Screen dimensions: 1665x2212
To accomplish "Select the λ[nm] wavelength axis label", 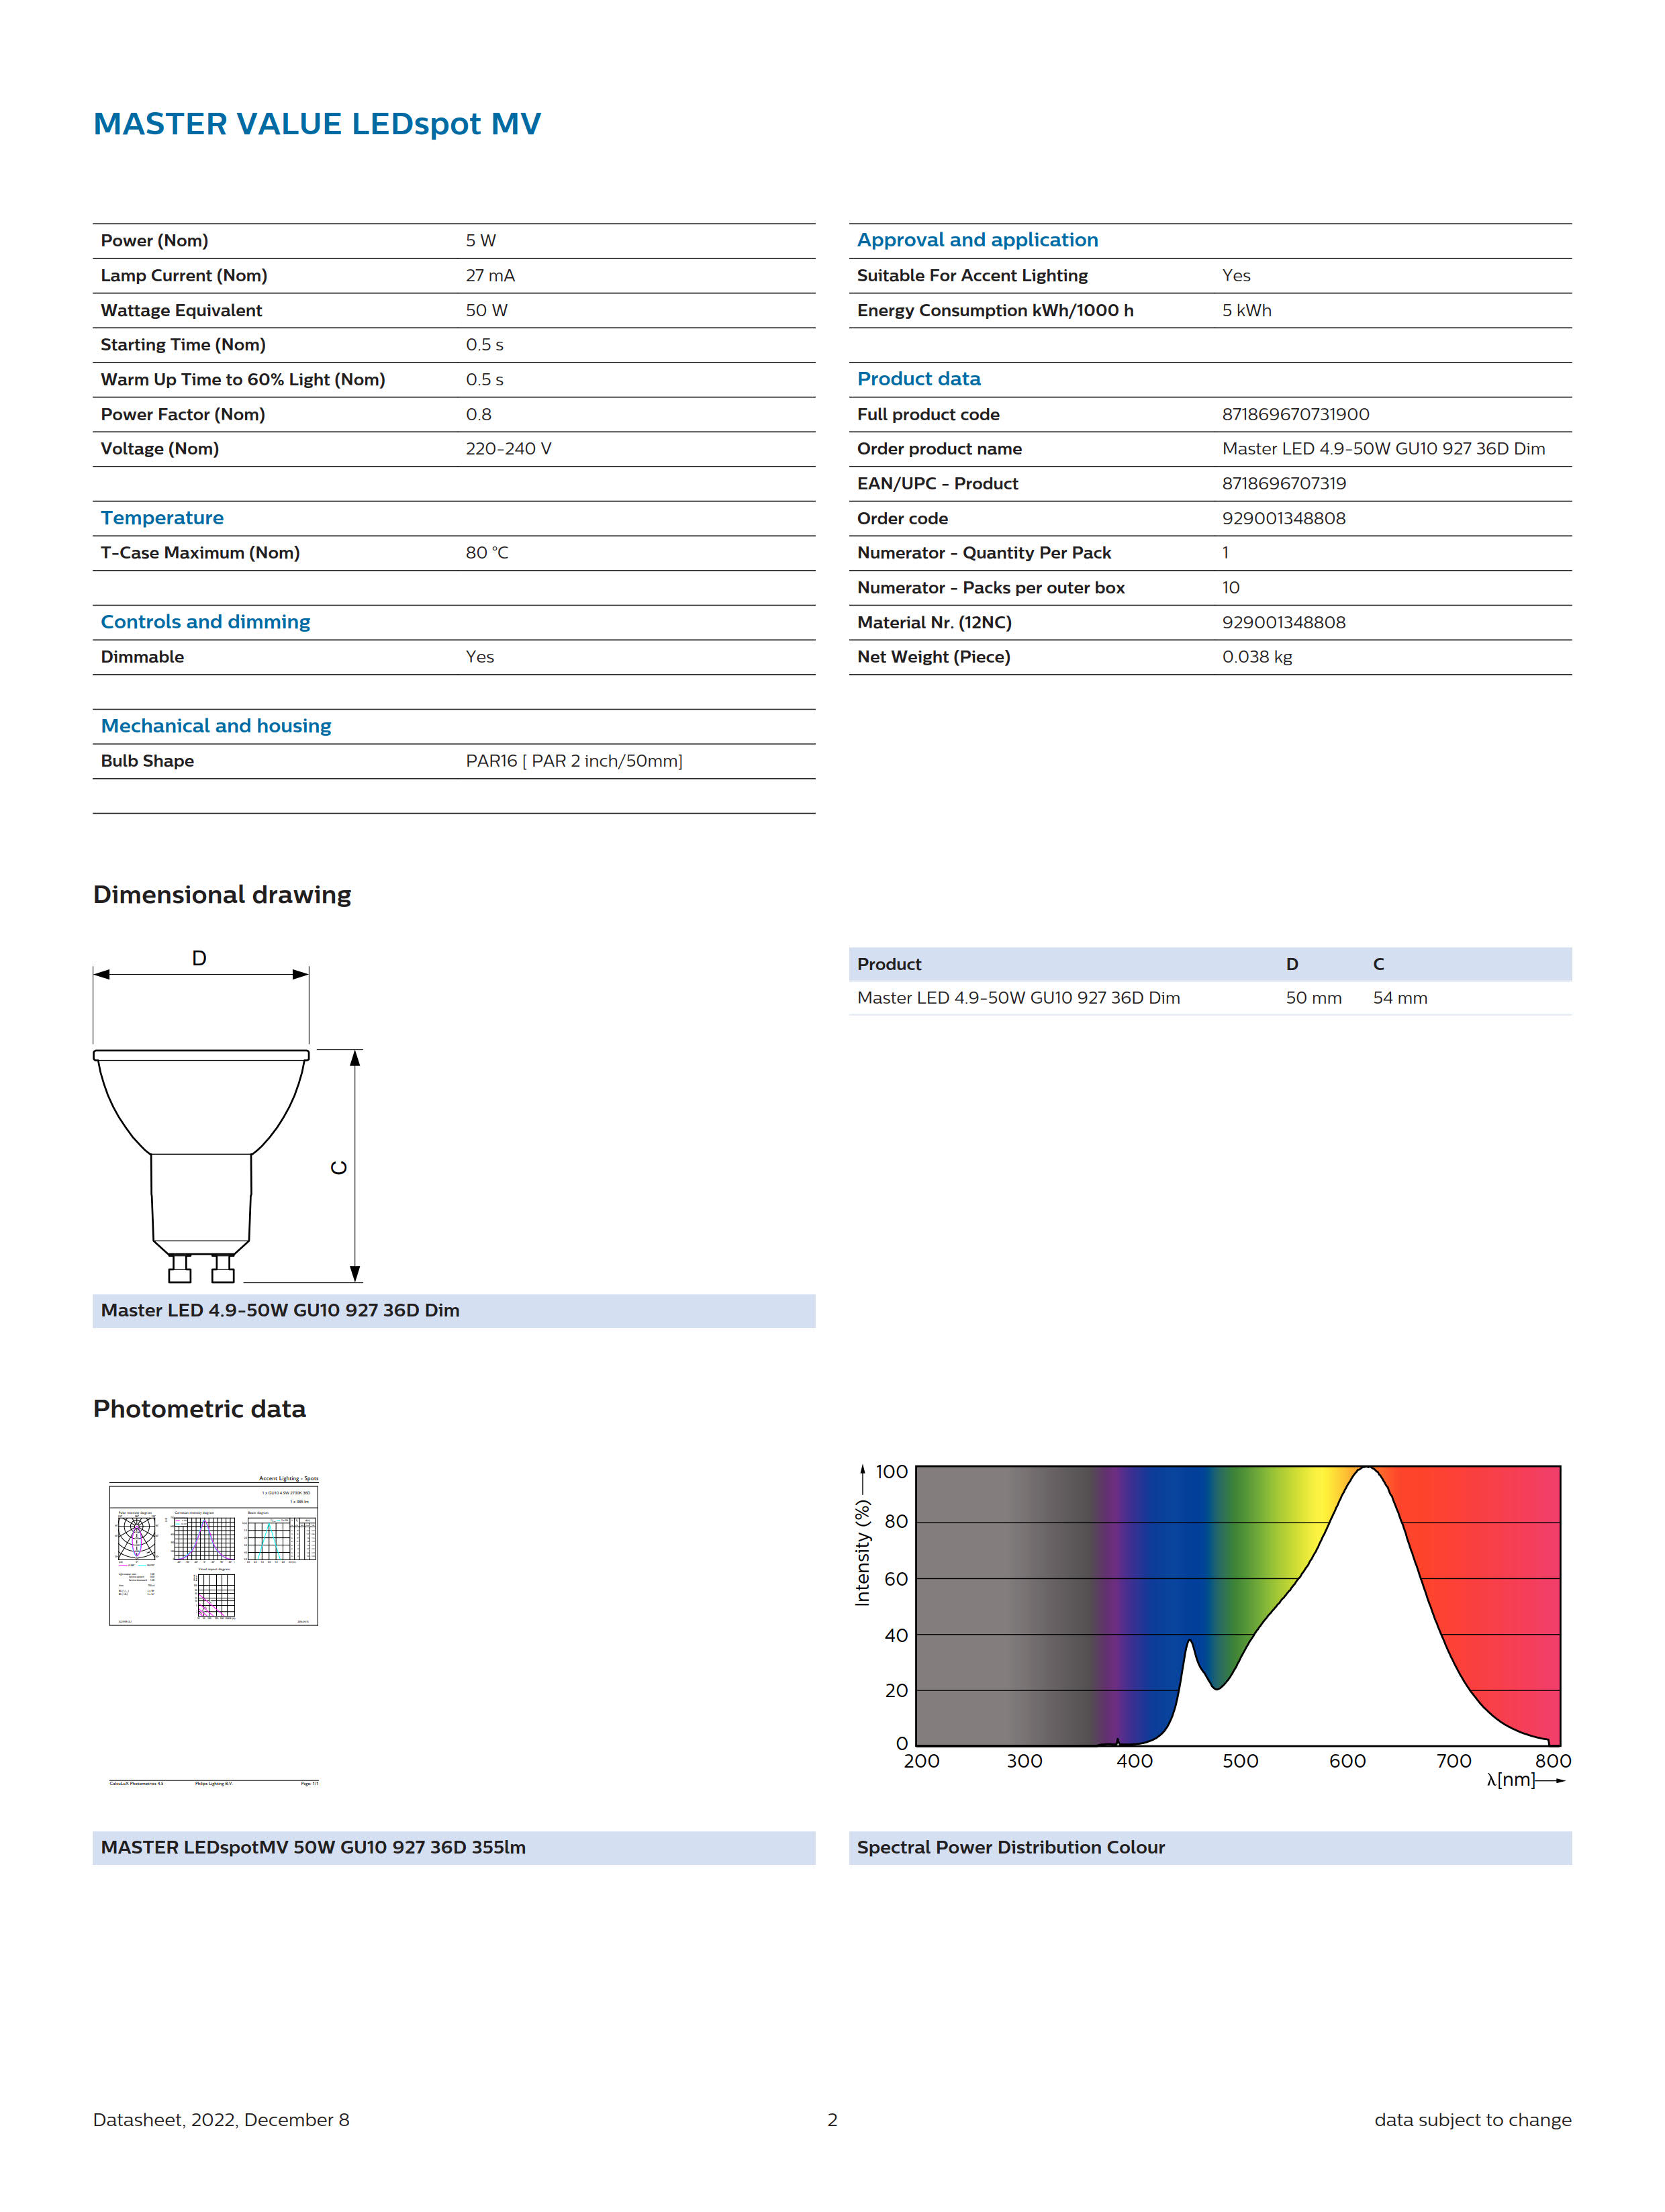I will click(x=1510, y=1779).
